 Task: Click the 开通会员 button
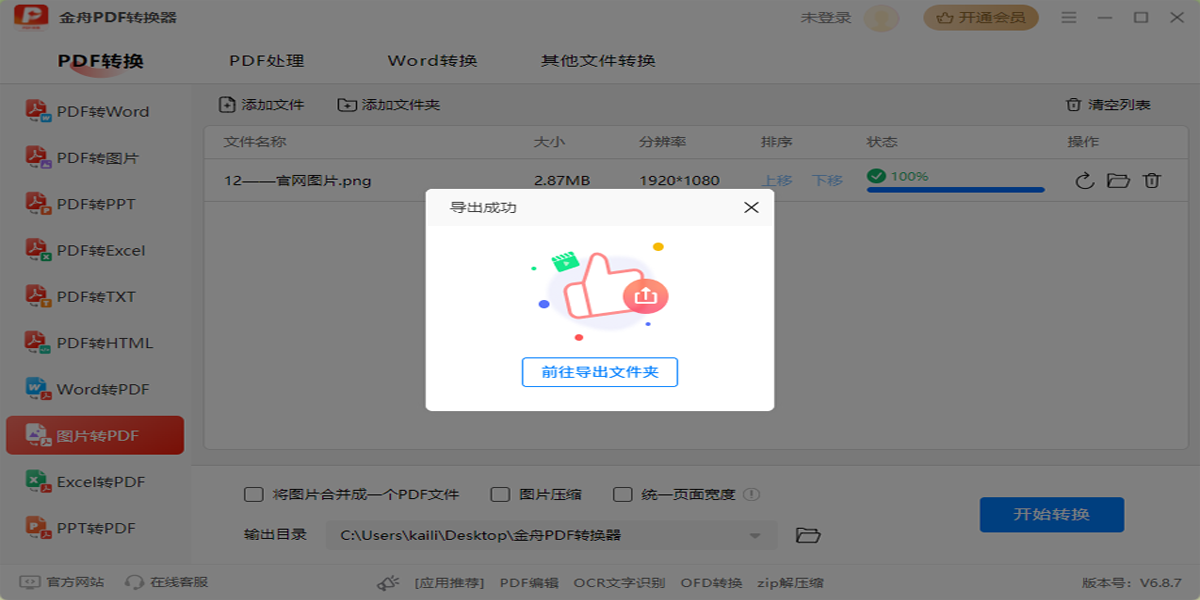(x=981, y=18)
